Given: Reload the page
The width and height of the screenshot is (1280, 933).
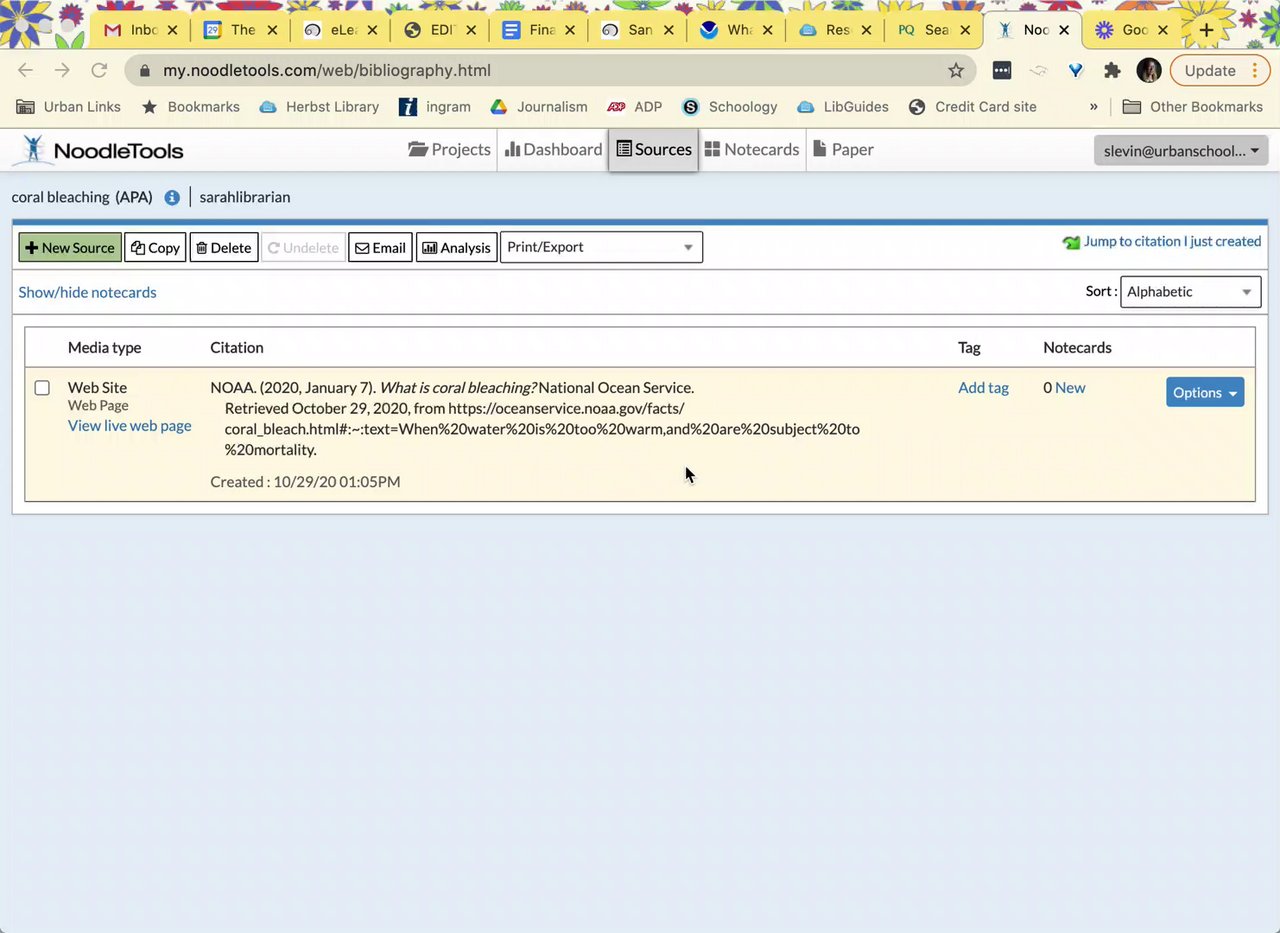Looking at the screenshot, I should [x=99, y=71].
